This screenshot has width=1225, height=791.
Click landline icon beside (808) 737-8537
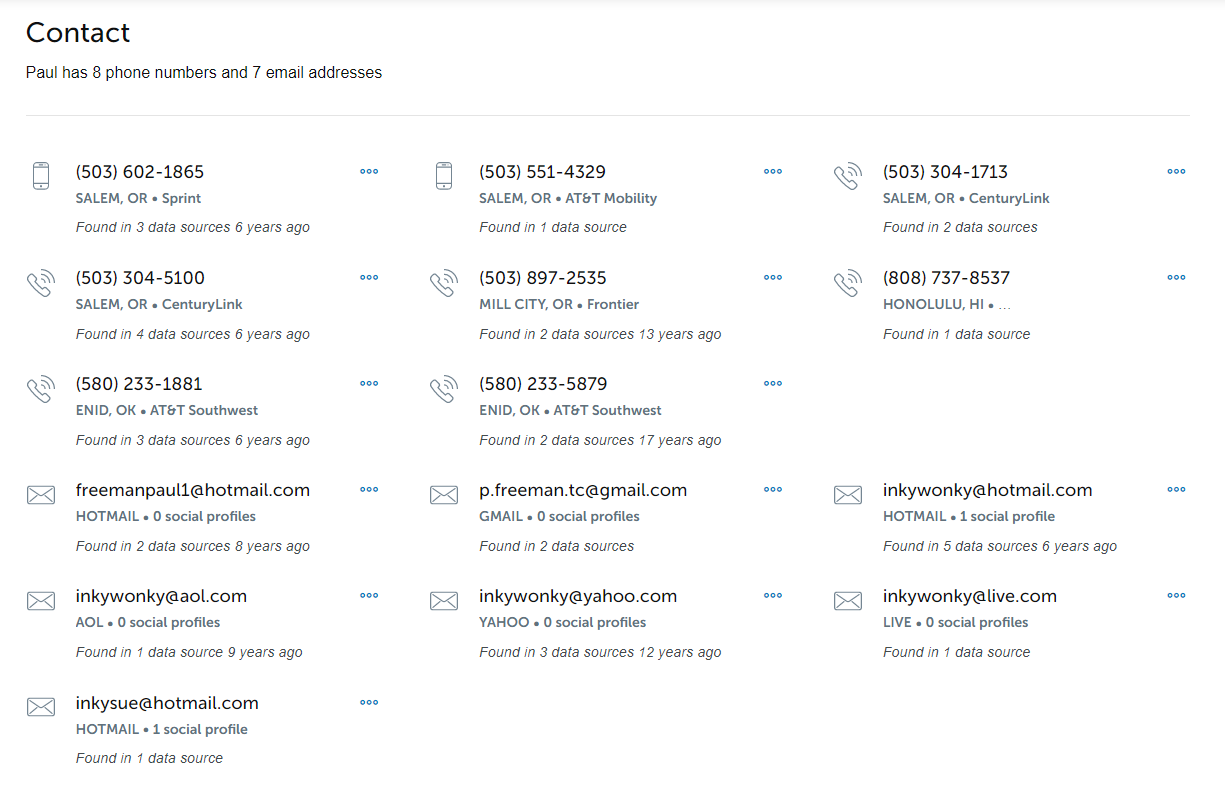(848, 283)
